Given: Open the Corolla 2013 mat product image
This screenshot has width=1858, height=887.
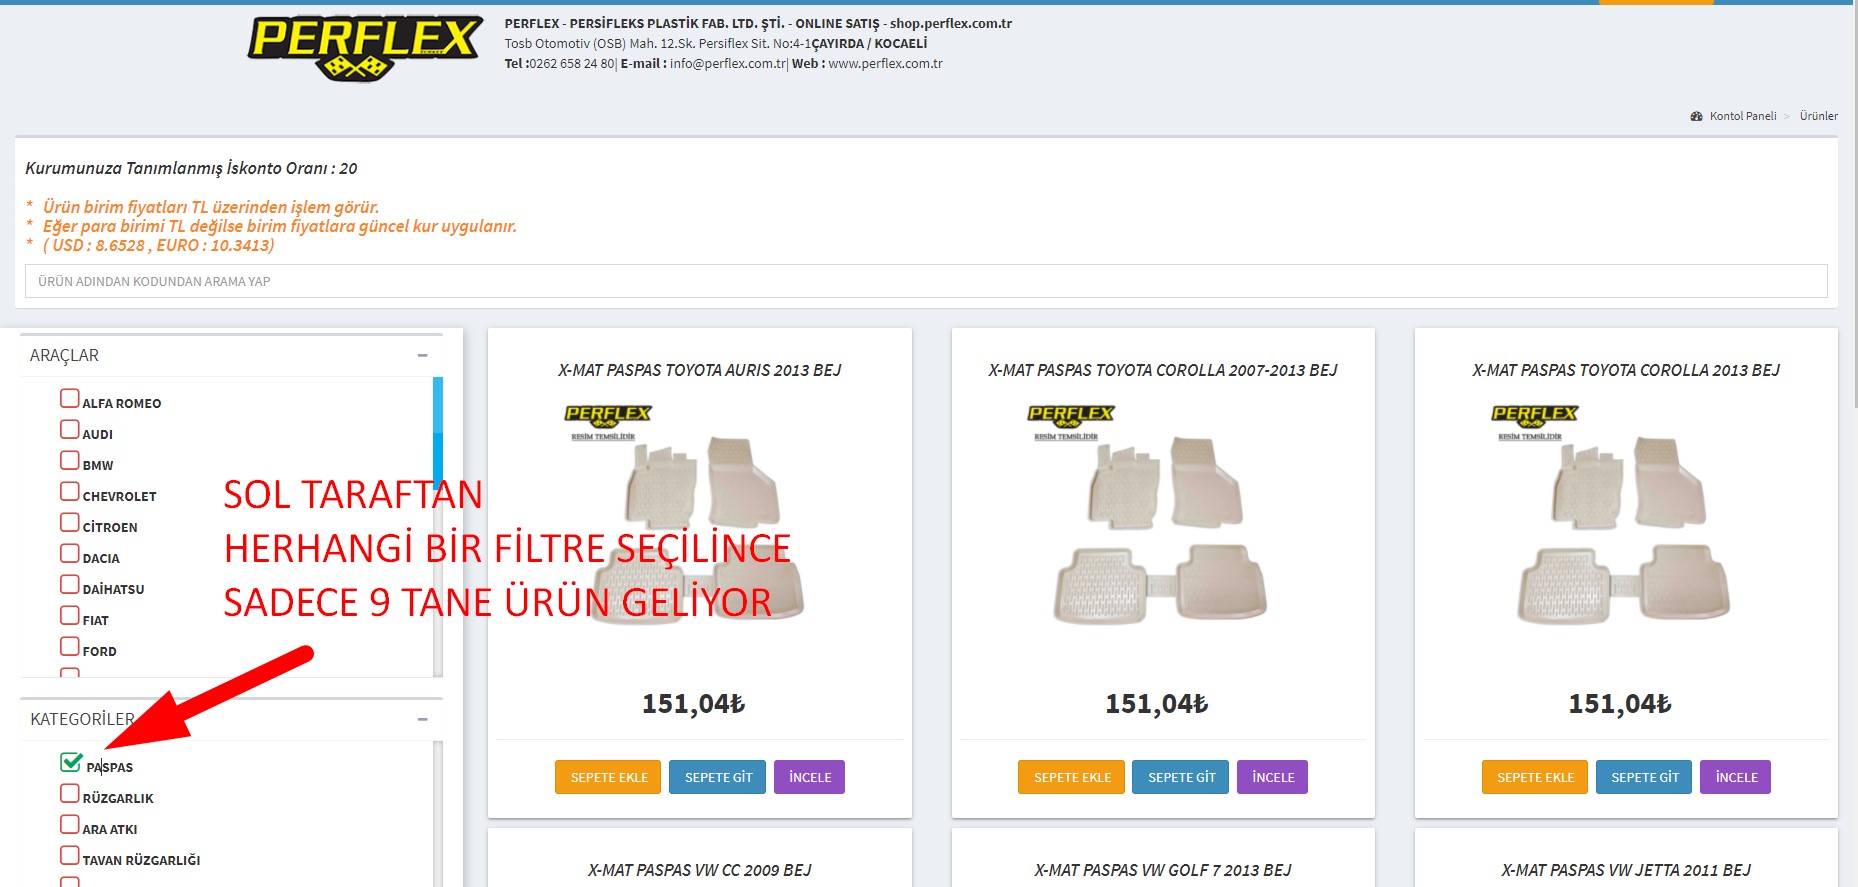Looking at the screenshot, I should (1625, 520).
